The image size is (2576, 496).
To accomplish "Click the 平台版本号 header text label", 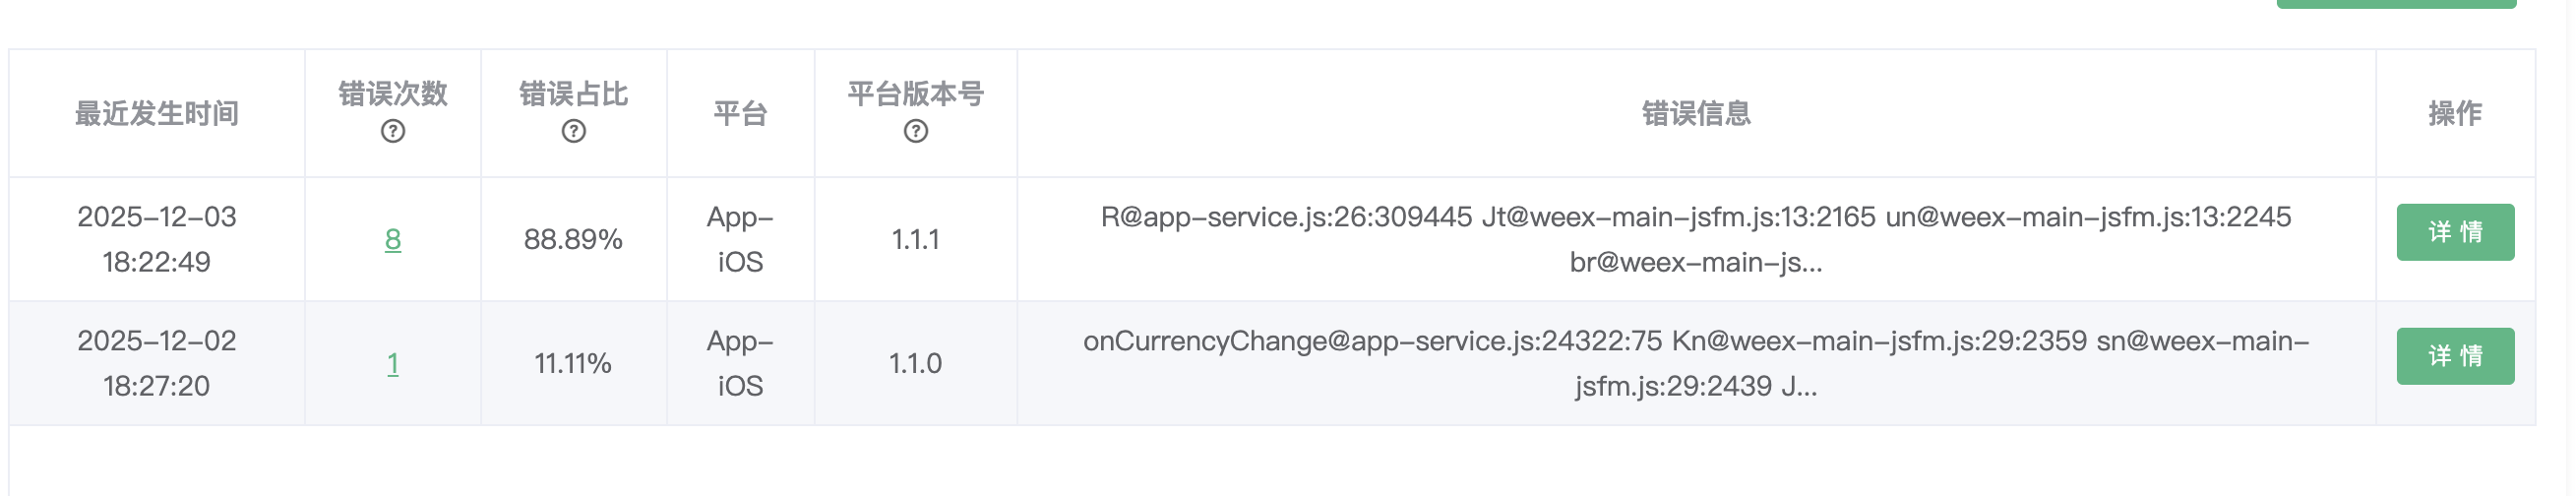I will pyautogui.click(x=915, y=94).
